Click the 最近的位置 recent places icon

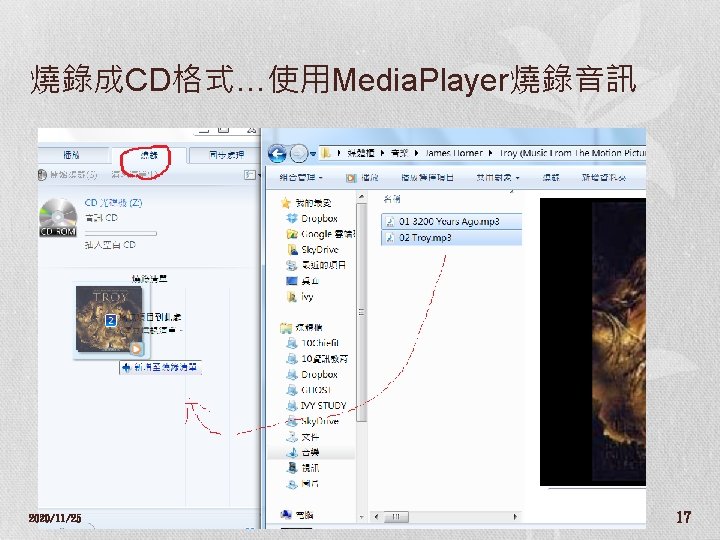point(292,265)
